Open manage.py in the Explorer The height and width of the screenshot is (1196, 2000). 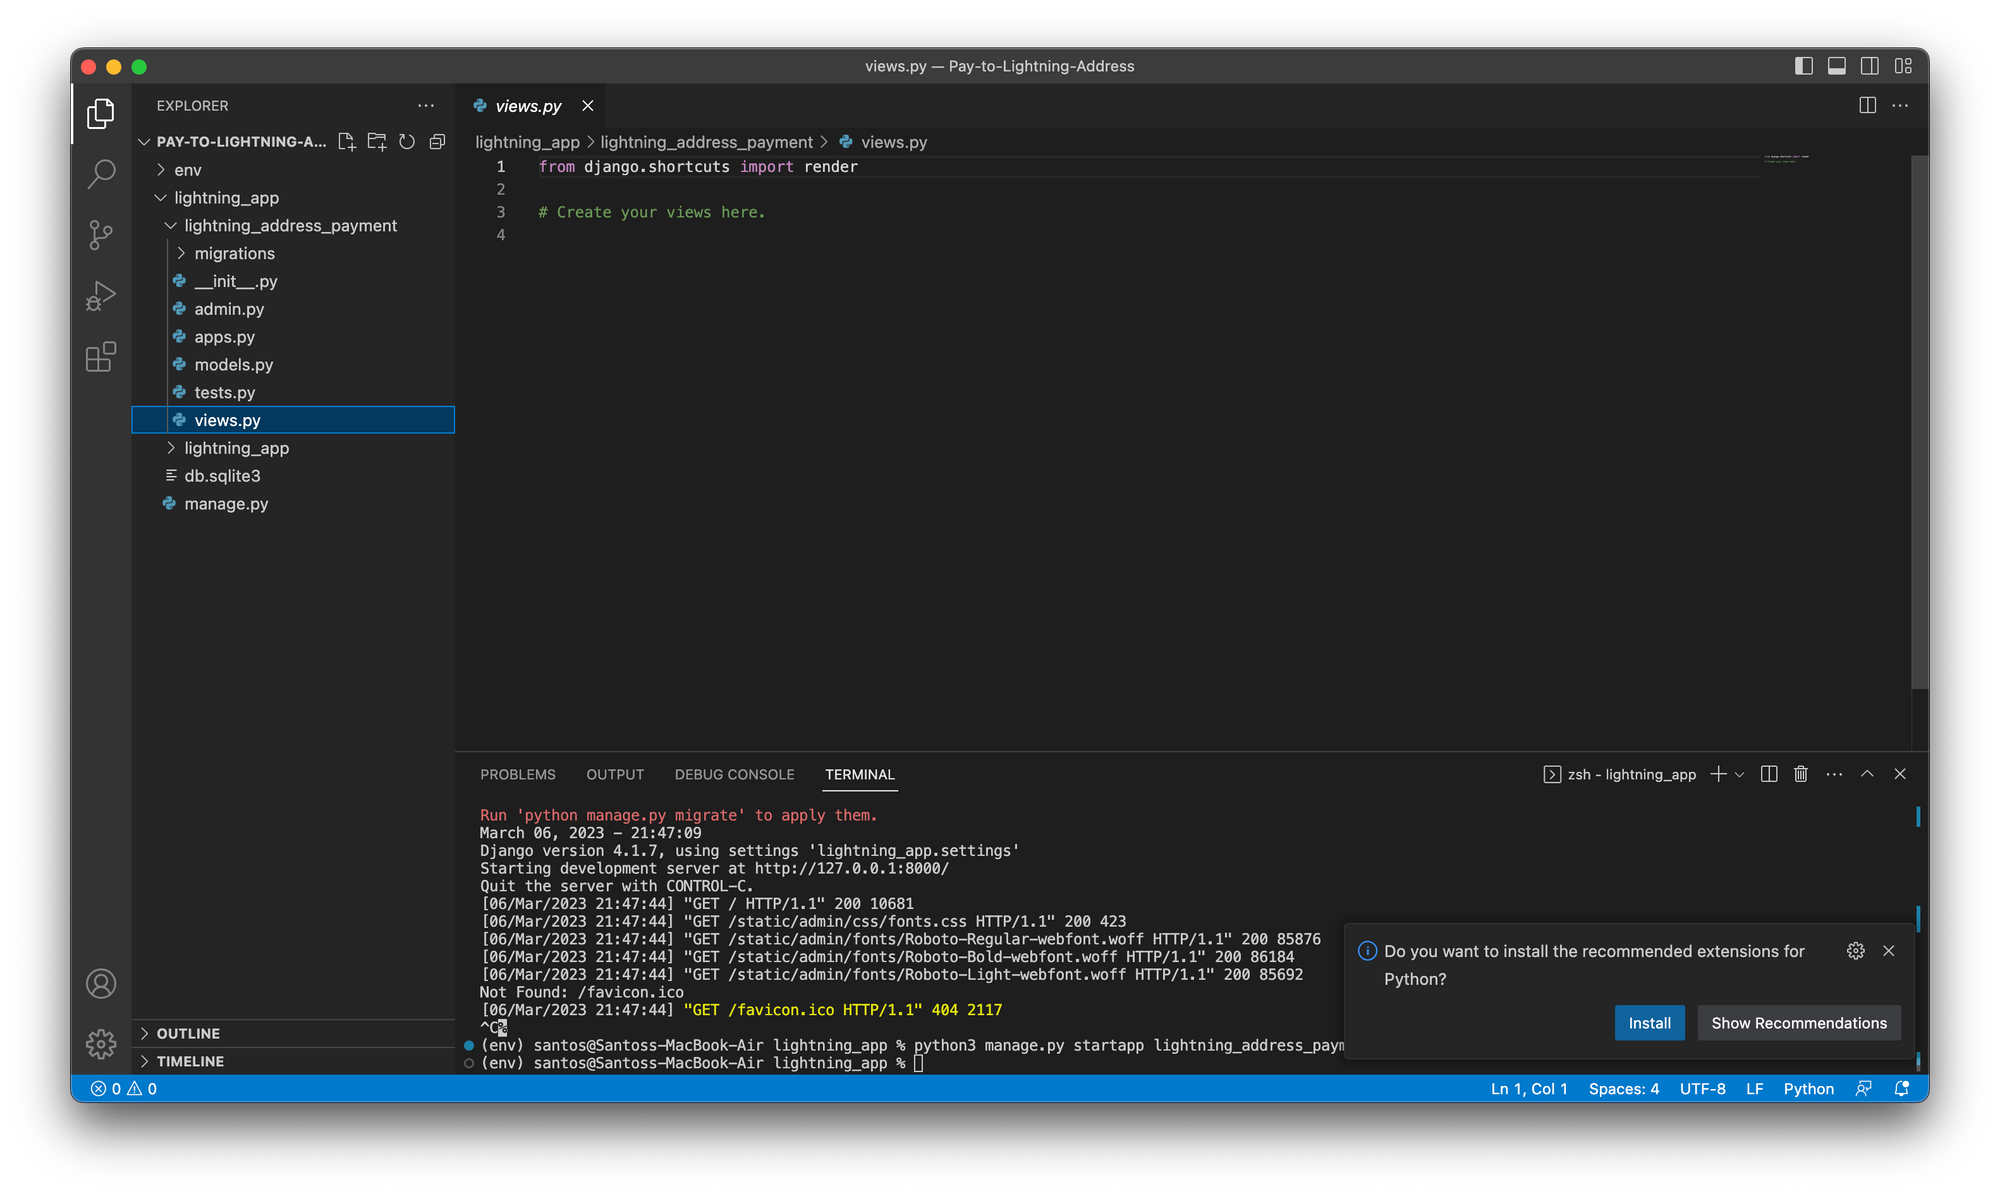point(293,504)
